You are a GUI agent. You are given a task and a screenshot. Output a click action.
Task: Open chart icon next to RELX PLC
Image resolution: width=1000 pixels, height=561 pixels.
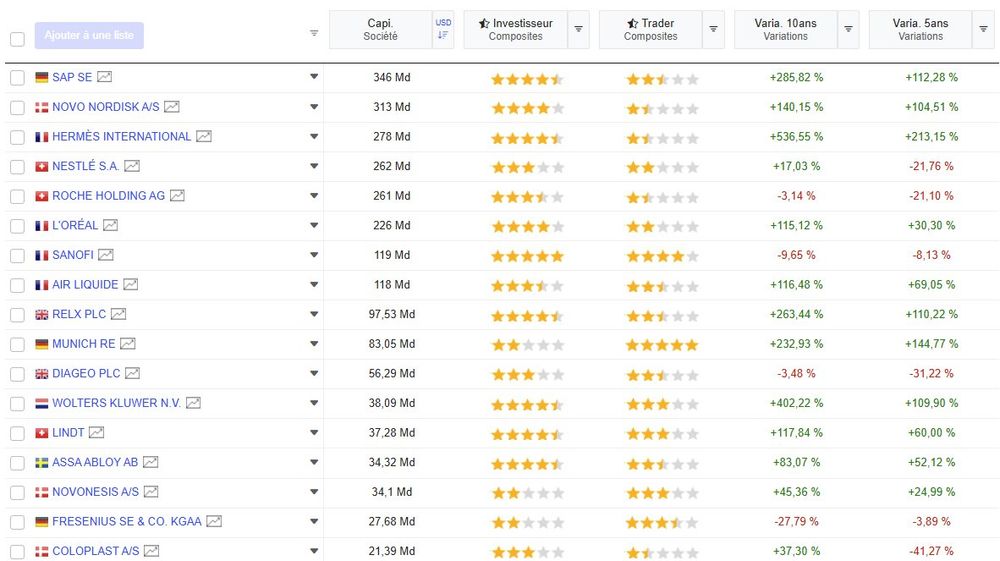click(119, 314)
